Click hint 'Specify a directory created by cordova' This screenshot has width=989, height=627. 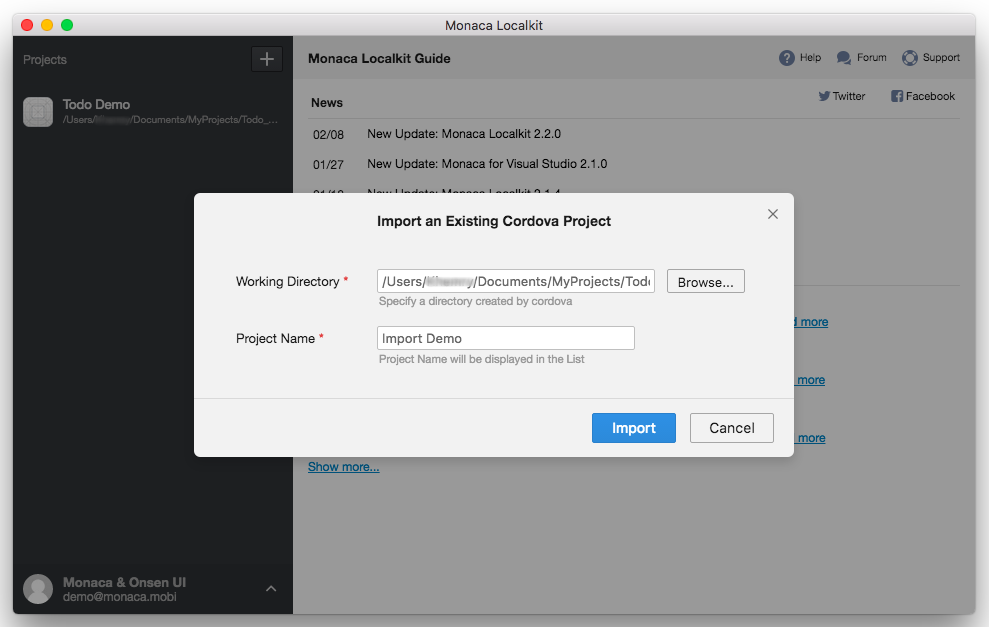[476, 302]
